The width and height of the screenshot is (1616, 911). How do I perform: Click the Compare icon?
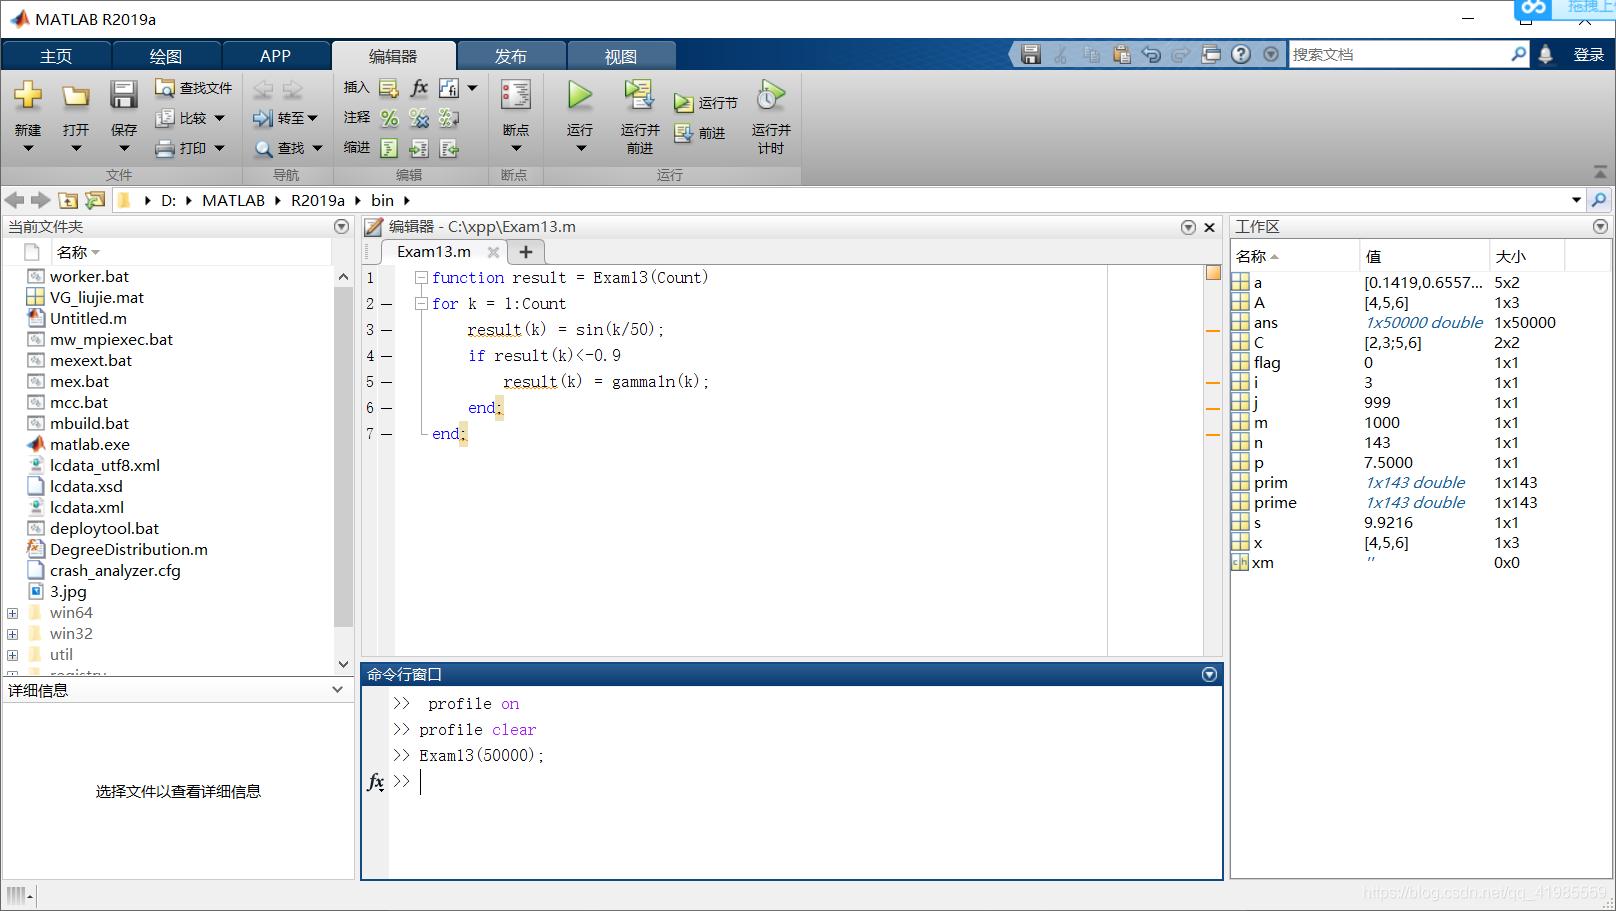point(165,118)
